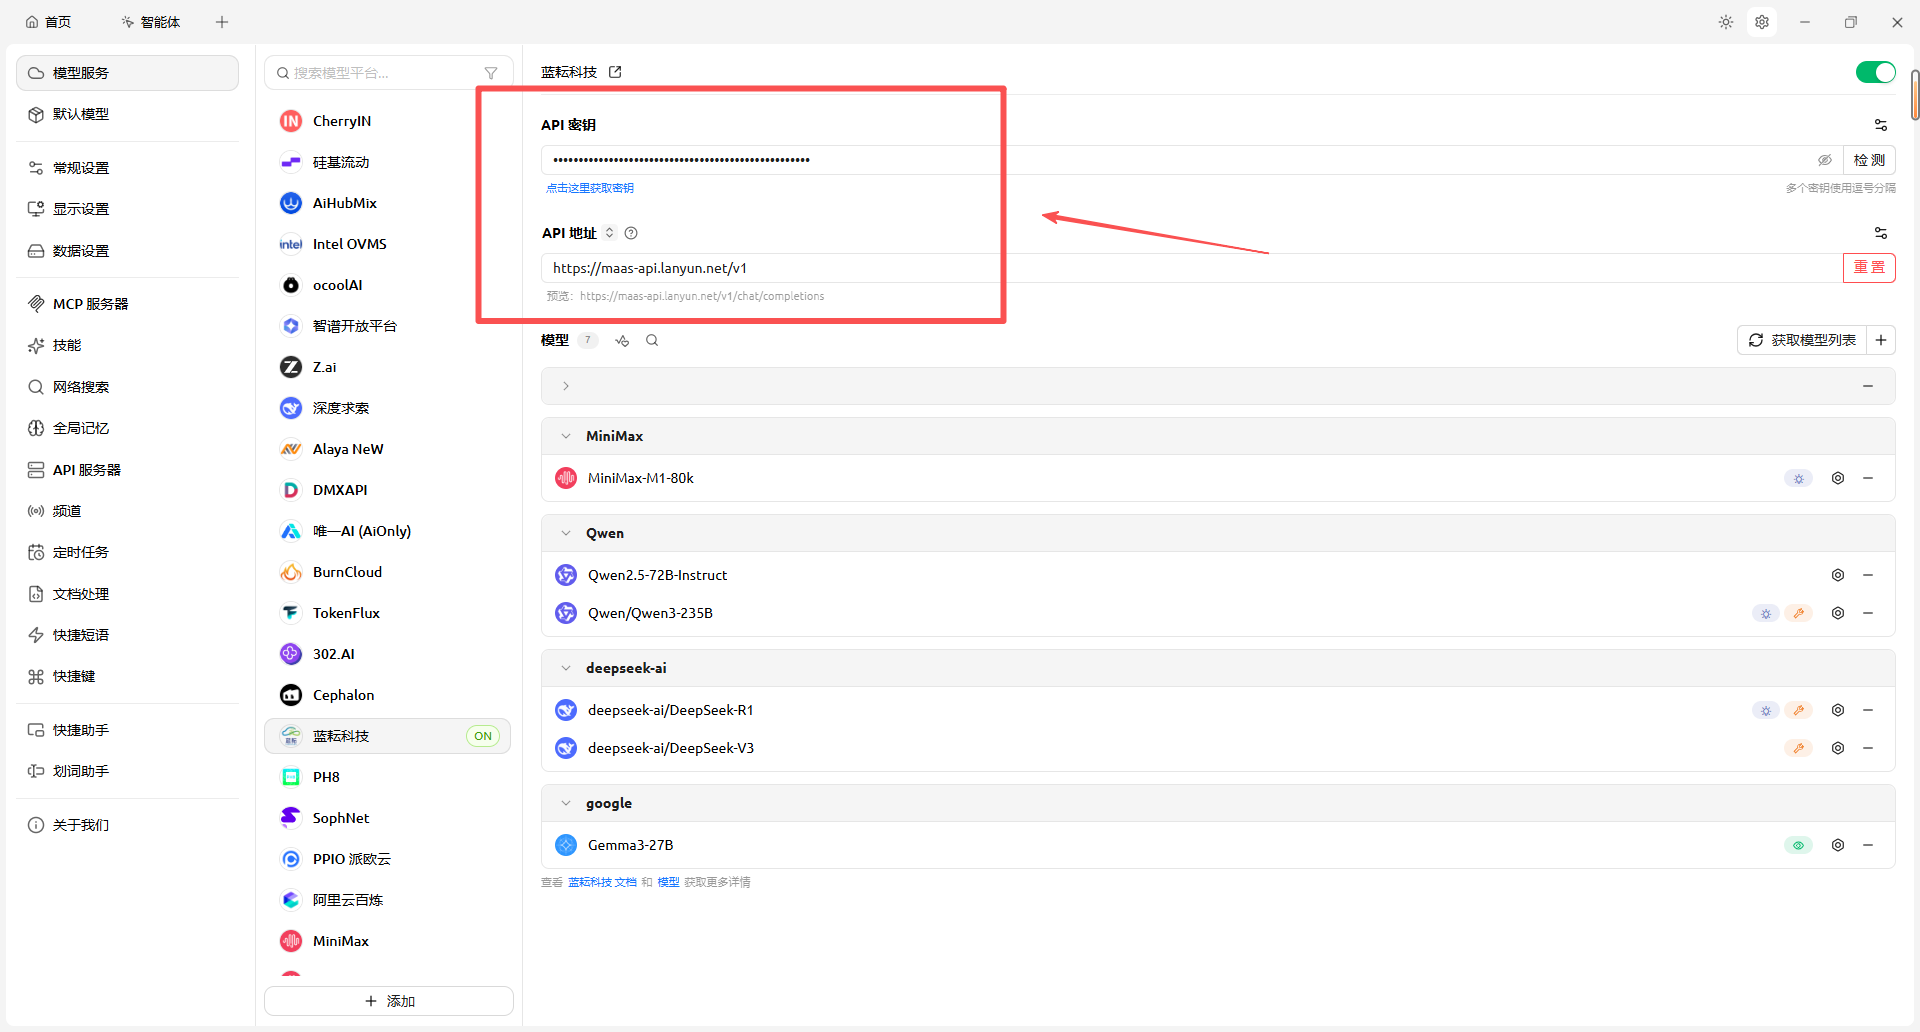The image size is (1920, 1032).
Task: Open 关于我们 page
Action: pyautogui.click(x=128, y=825)
